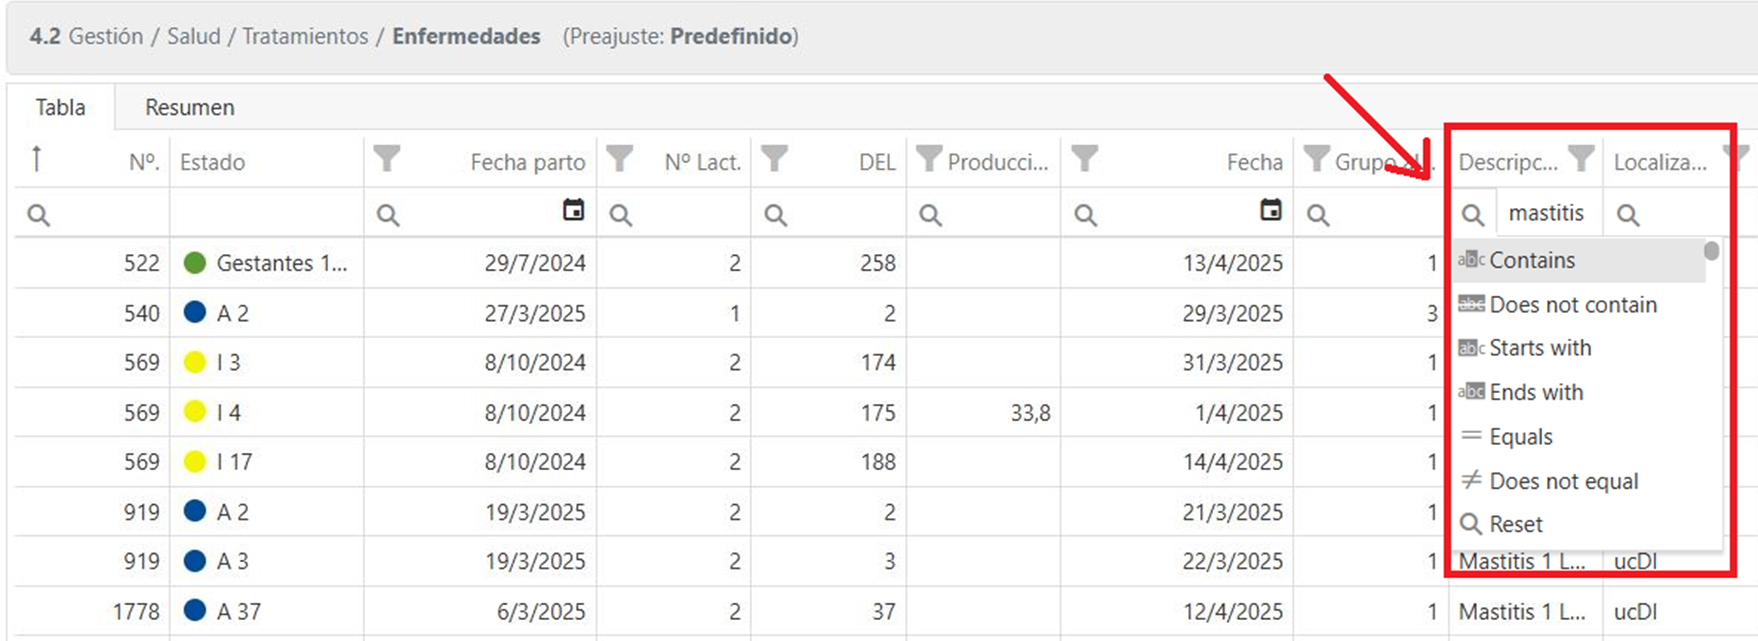
Task: Open filter funnel on Descripc... column
Action: coord(1581,159)
